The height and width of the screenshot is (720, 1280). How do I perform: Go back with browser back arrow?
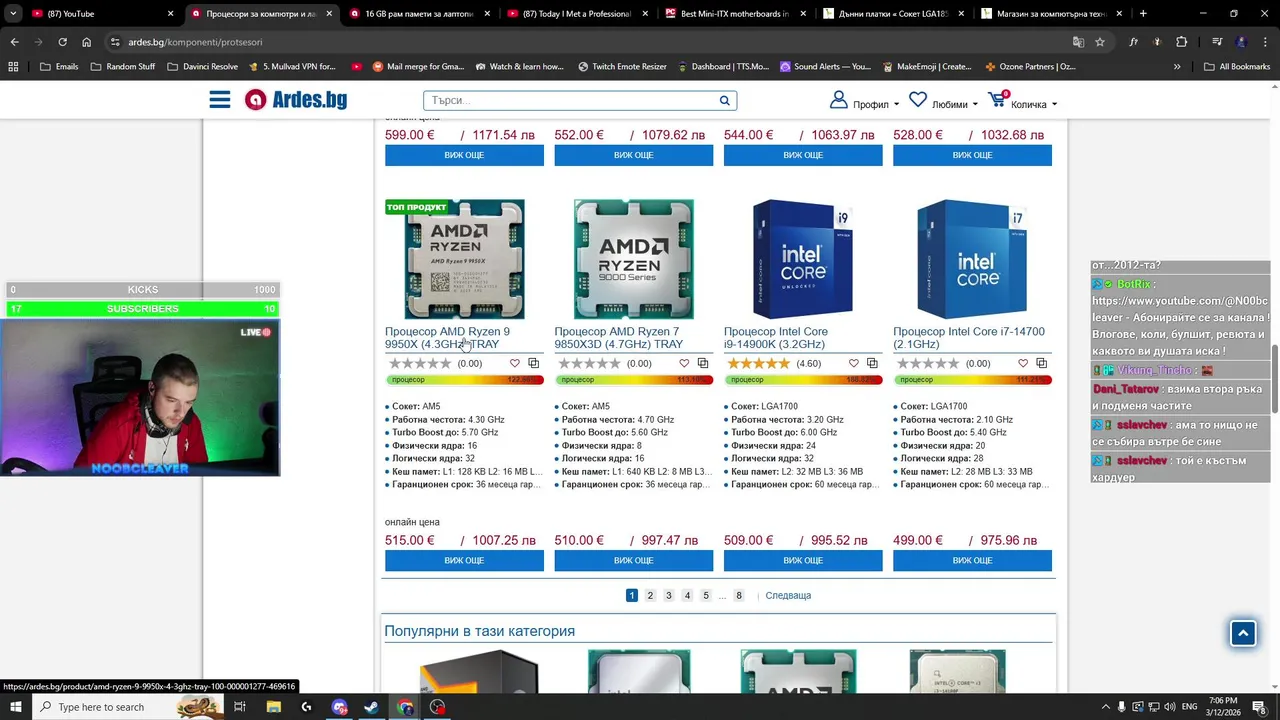[x=14, y=42]
